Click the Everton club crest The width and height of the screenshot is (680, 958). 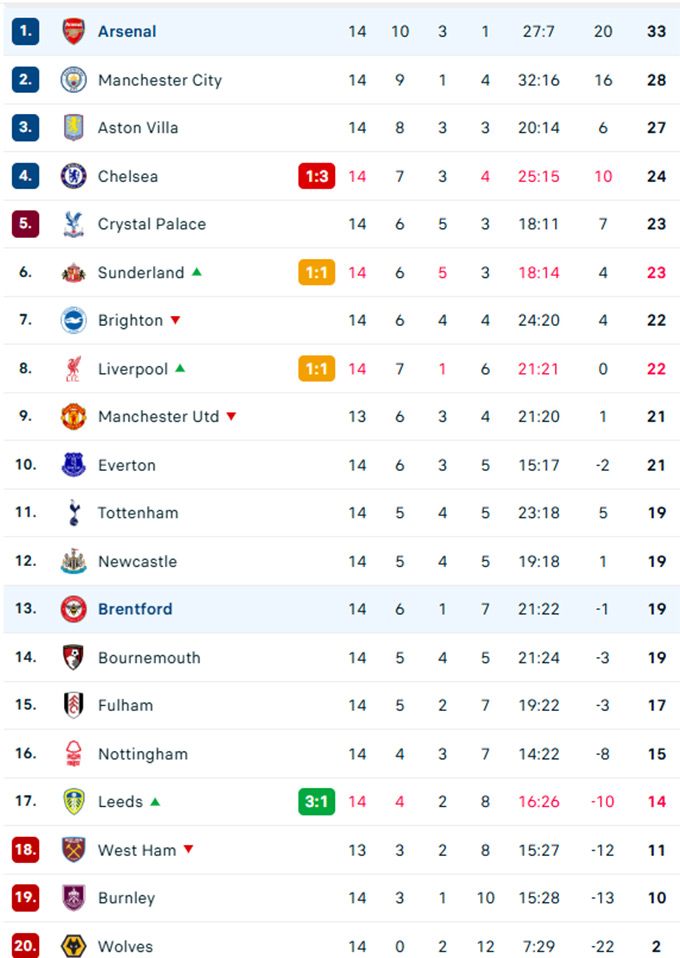[73, 465]
